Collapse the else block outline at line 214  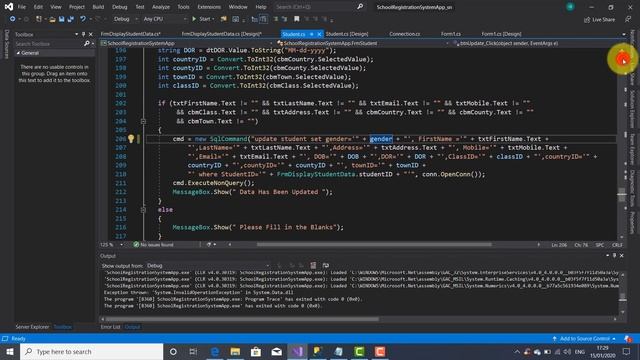[143, 209]
